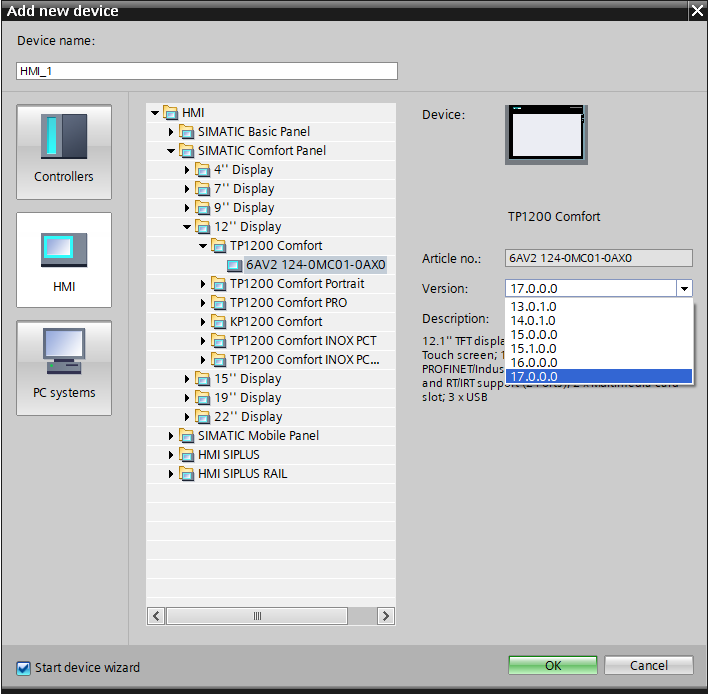
Task: Expand the 4'' Display node
Action: pyautogui.click(x=187, y=170)
